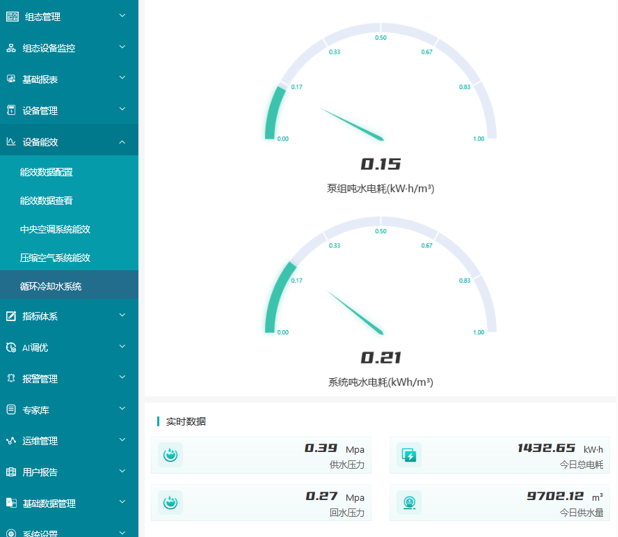
Task: Expand the 专家库 menu chevron
Action: [122, 408]
